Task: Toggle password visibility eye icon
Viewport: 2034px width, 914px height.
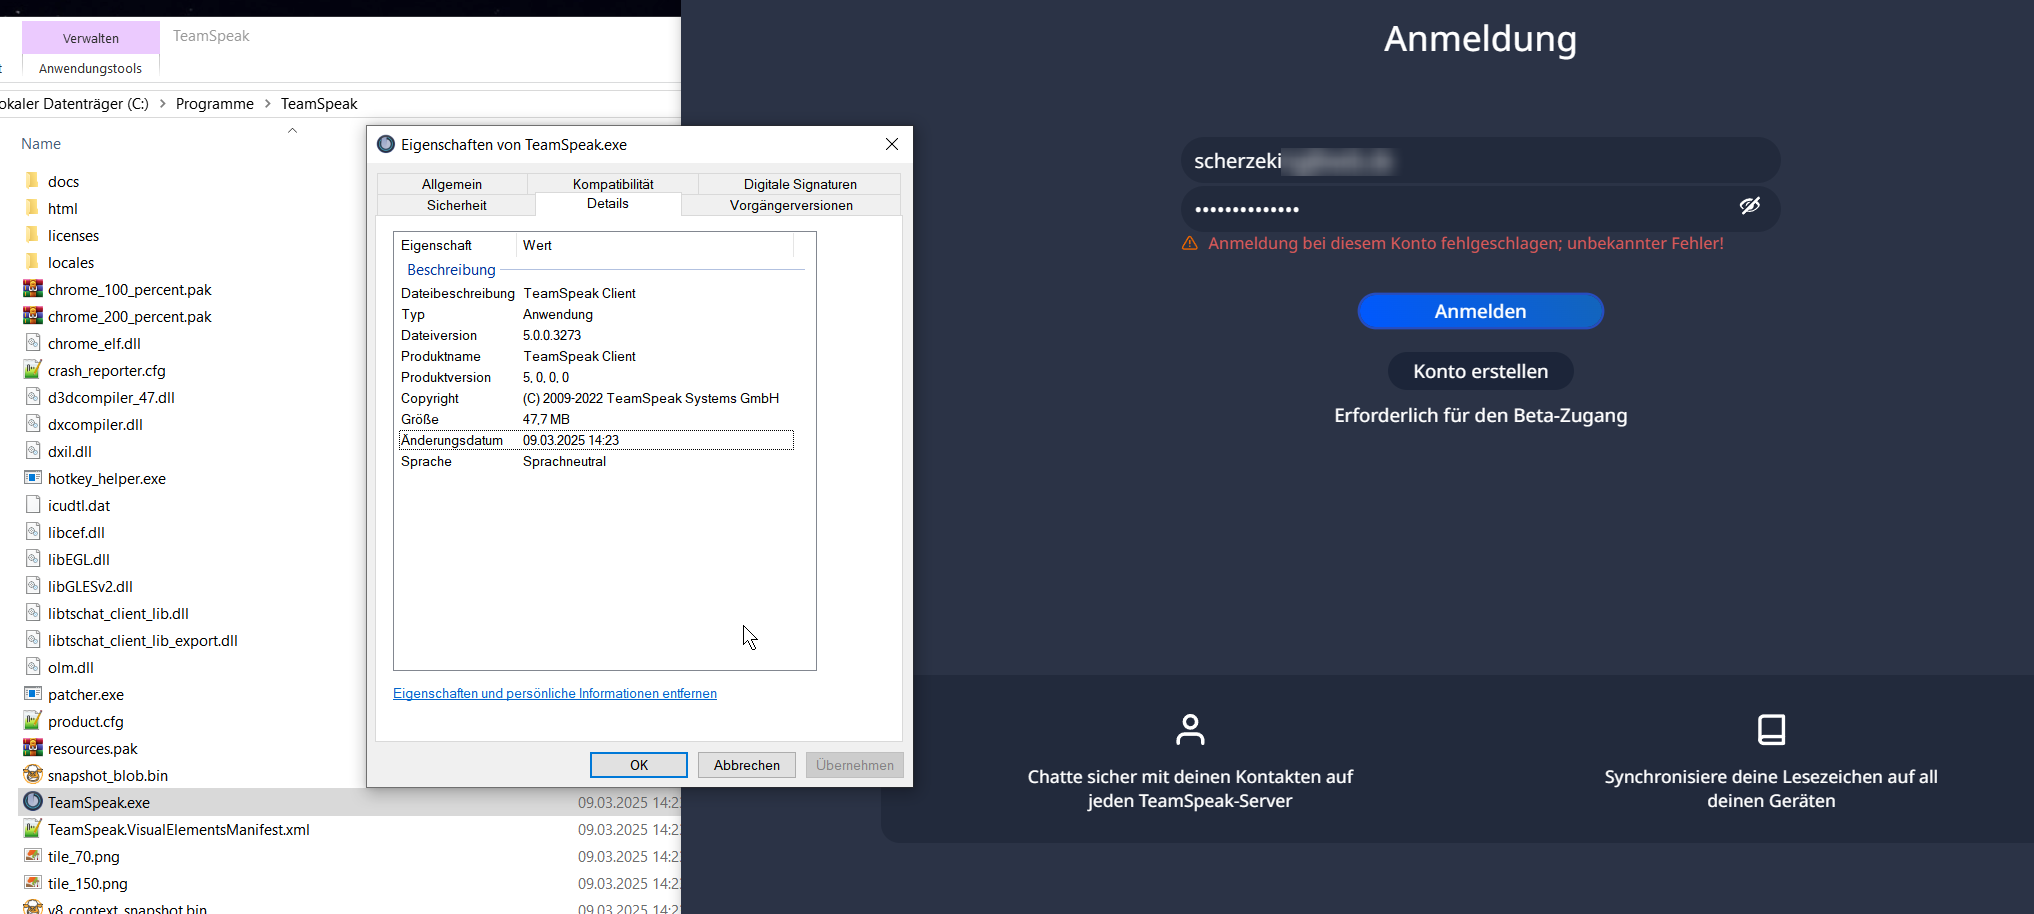Action: (x=1749, y=206)
